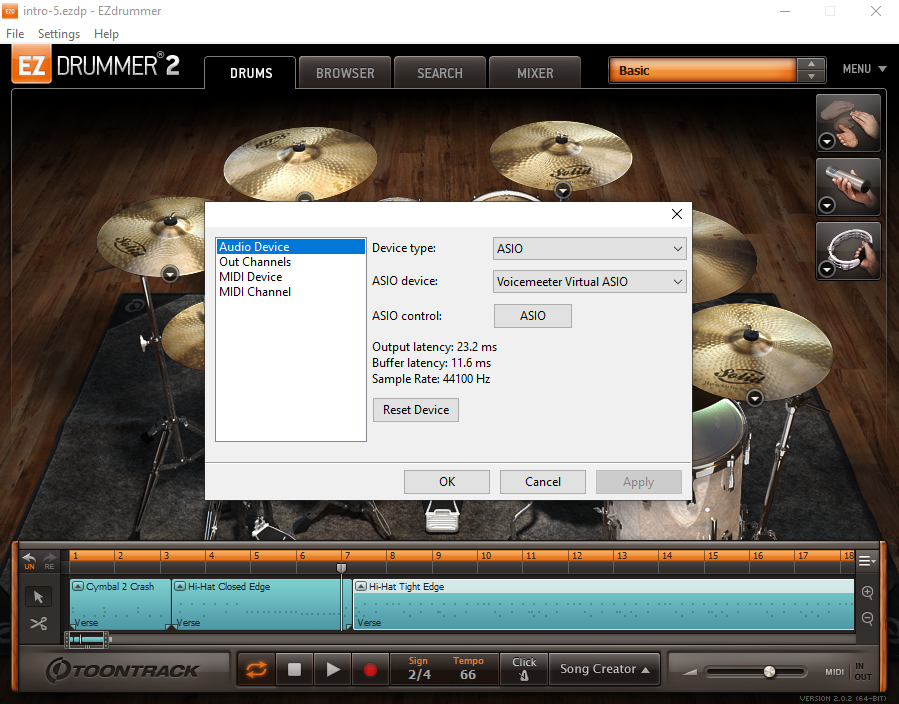899x704 pixels.
Task: Select Out Channels in settings list
Action: (291, 261)
